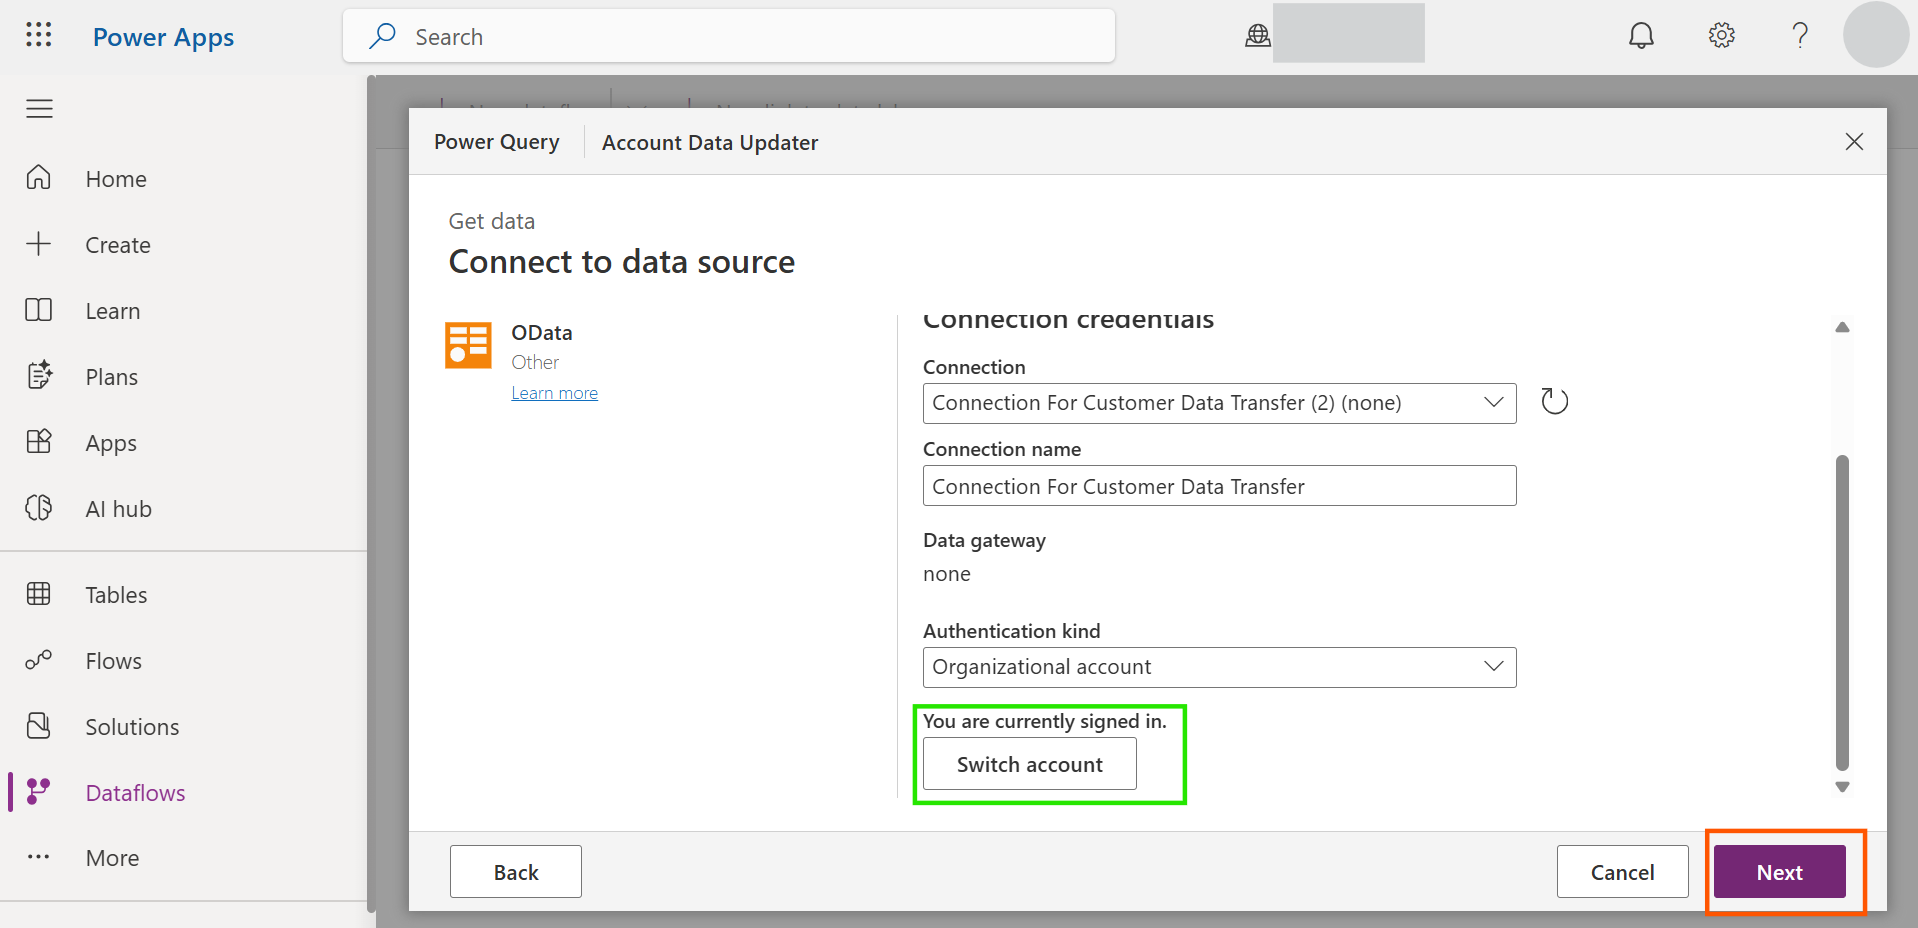Click the environment globe icon
The width and height of the screenshot is (1918, 928).
click(x=1257, y=36)
